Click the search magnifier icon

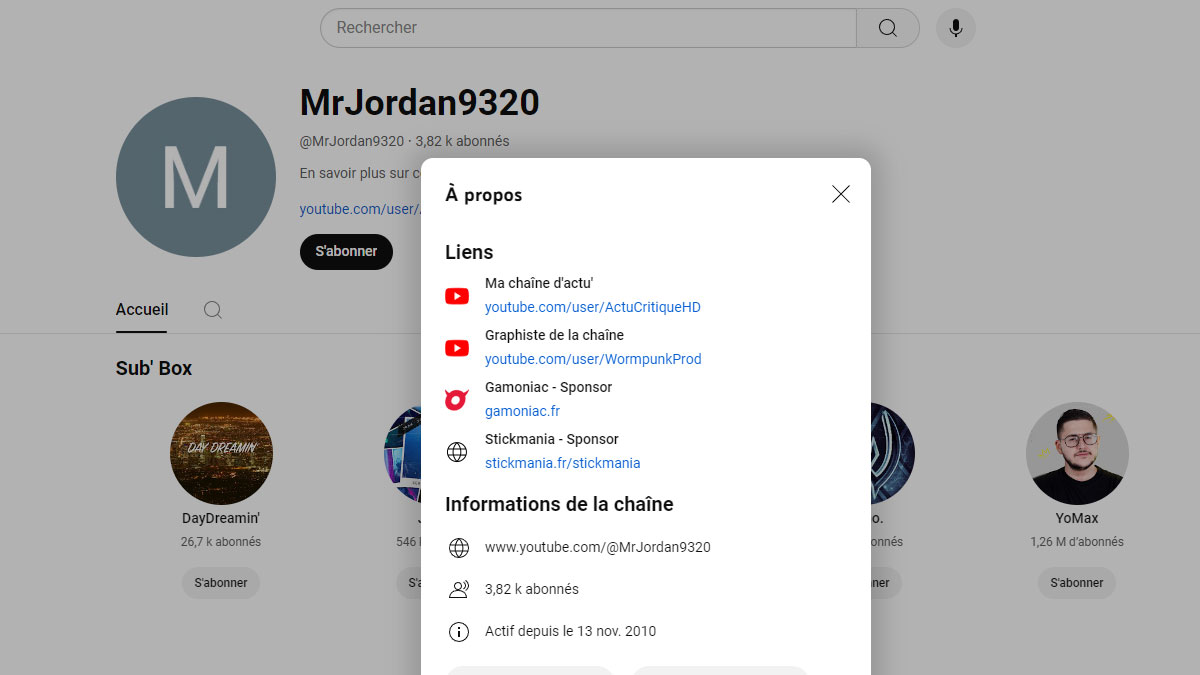pos(887,28)
